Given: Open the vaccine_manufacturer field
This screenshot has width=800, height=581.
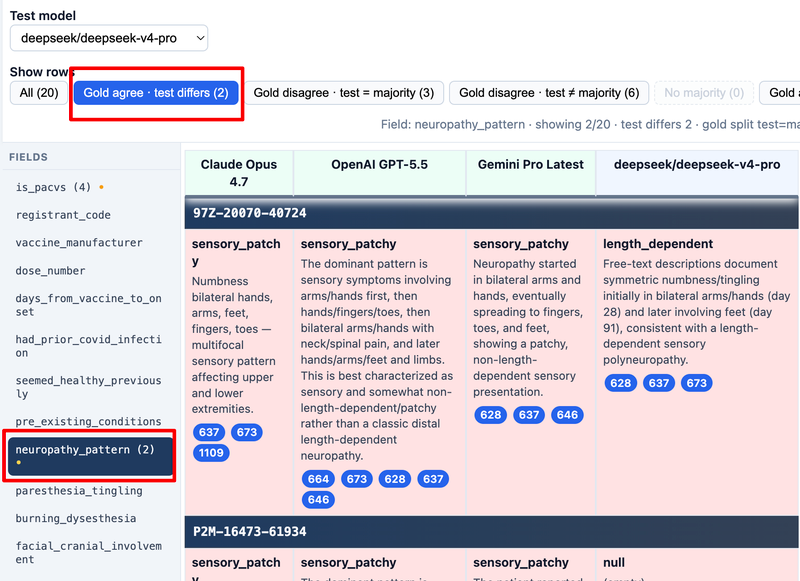Looking at the screenshot, I should tap(79, 243).
